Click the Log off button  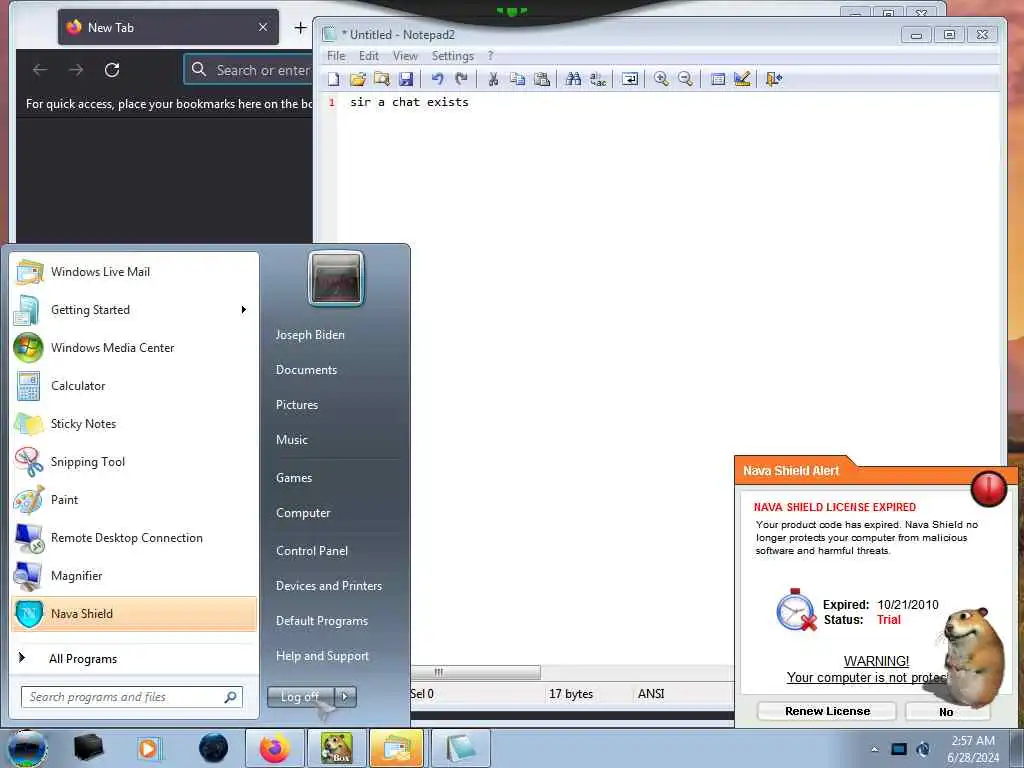click(300, 697)
